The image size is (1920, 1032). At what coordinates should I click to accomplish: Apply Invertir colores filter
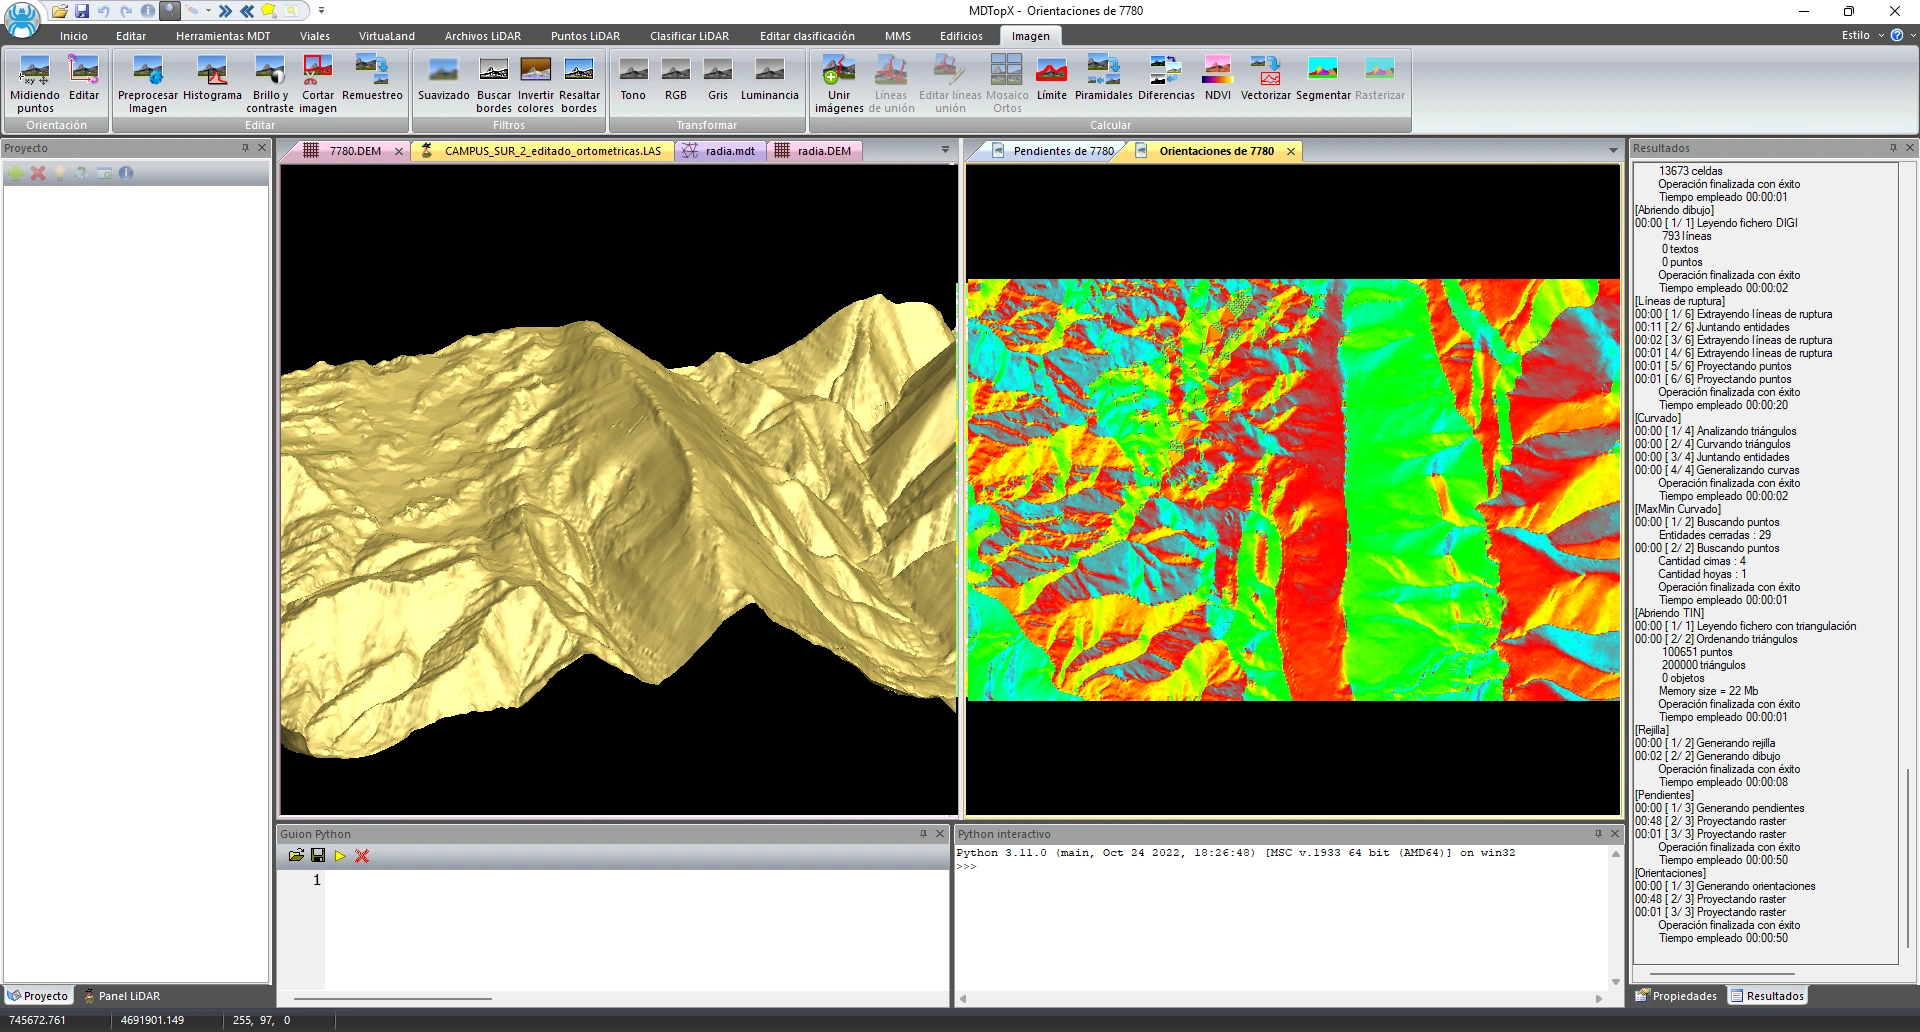pyautogui.click(x=536, y=84)
